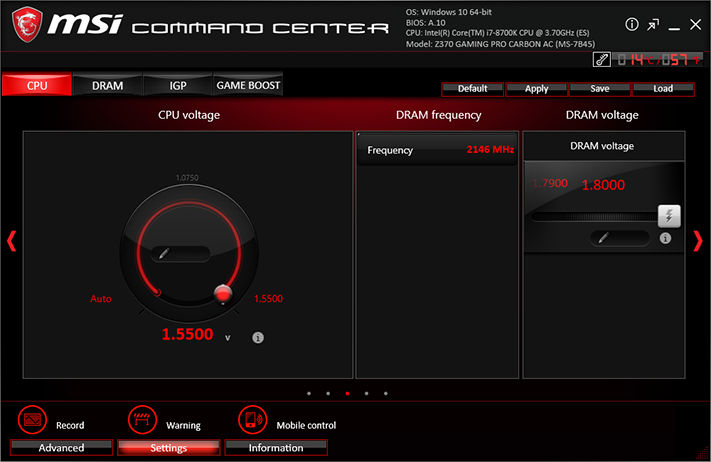The height and width of the screenshot is (462, 711).
Task: Minimize the Command Center window
Action: click(x=674, y=29)
